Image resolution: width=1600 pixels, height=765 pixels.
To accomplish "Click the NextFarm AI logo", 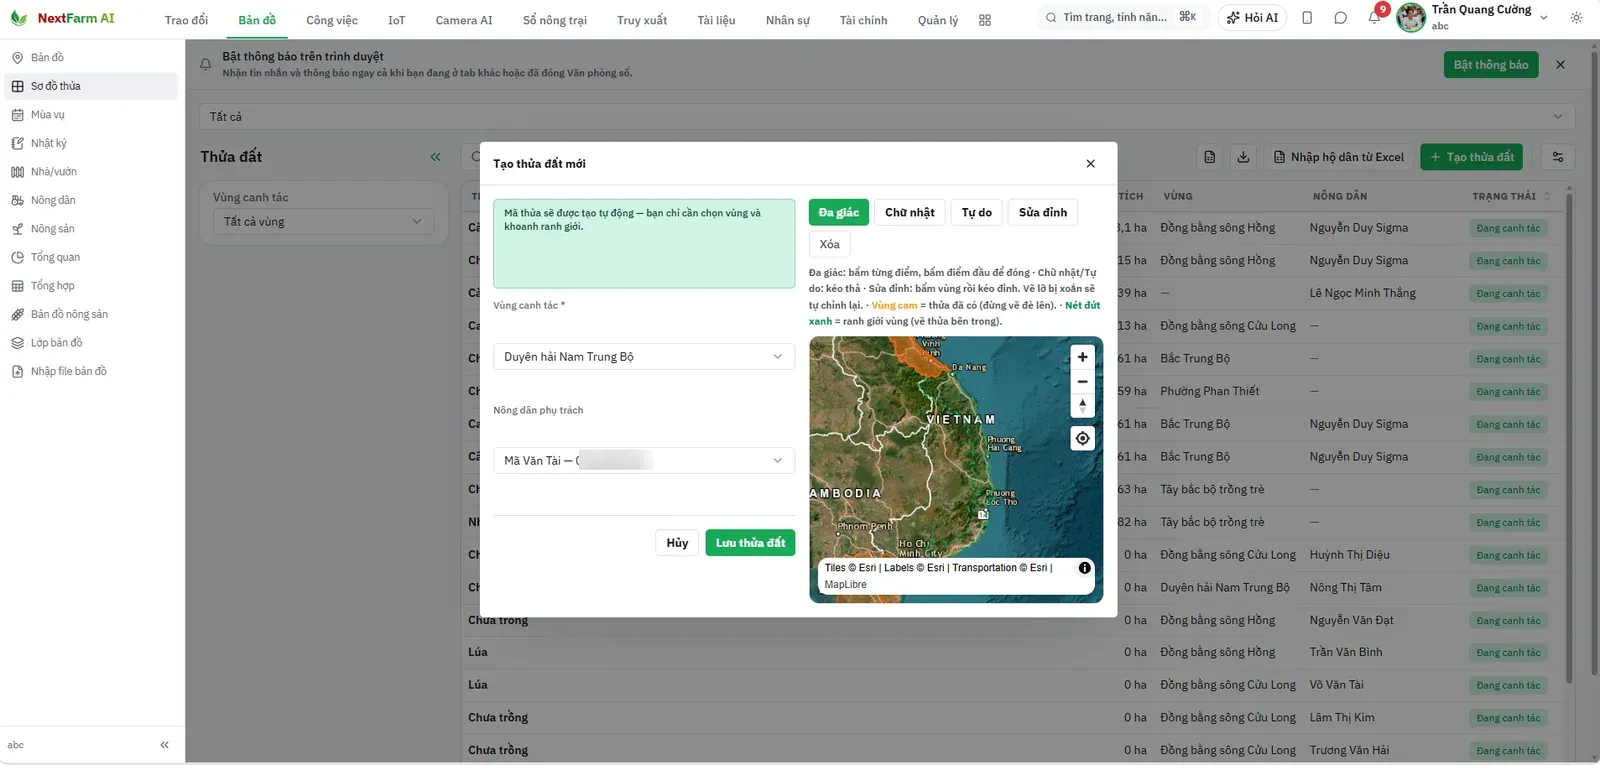I will (62, 18).
